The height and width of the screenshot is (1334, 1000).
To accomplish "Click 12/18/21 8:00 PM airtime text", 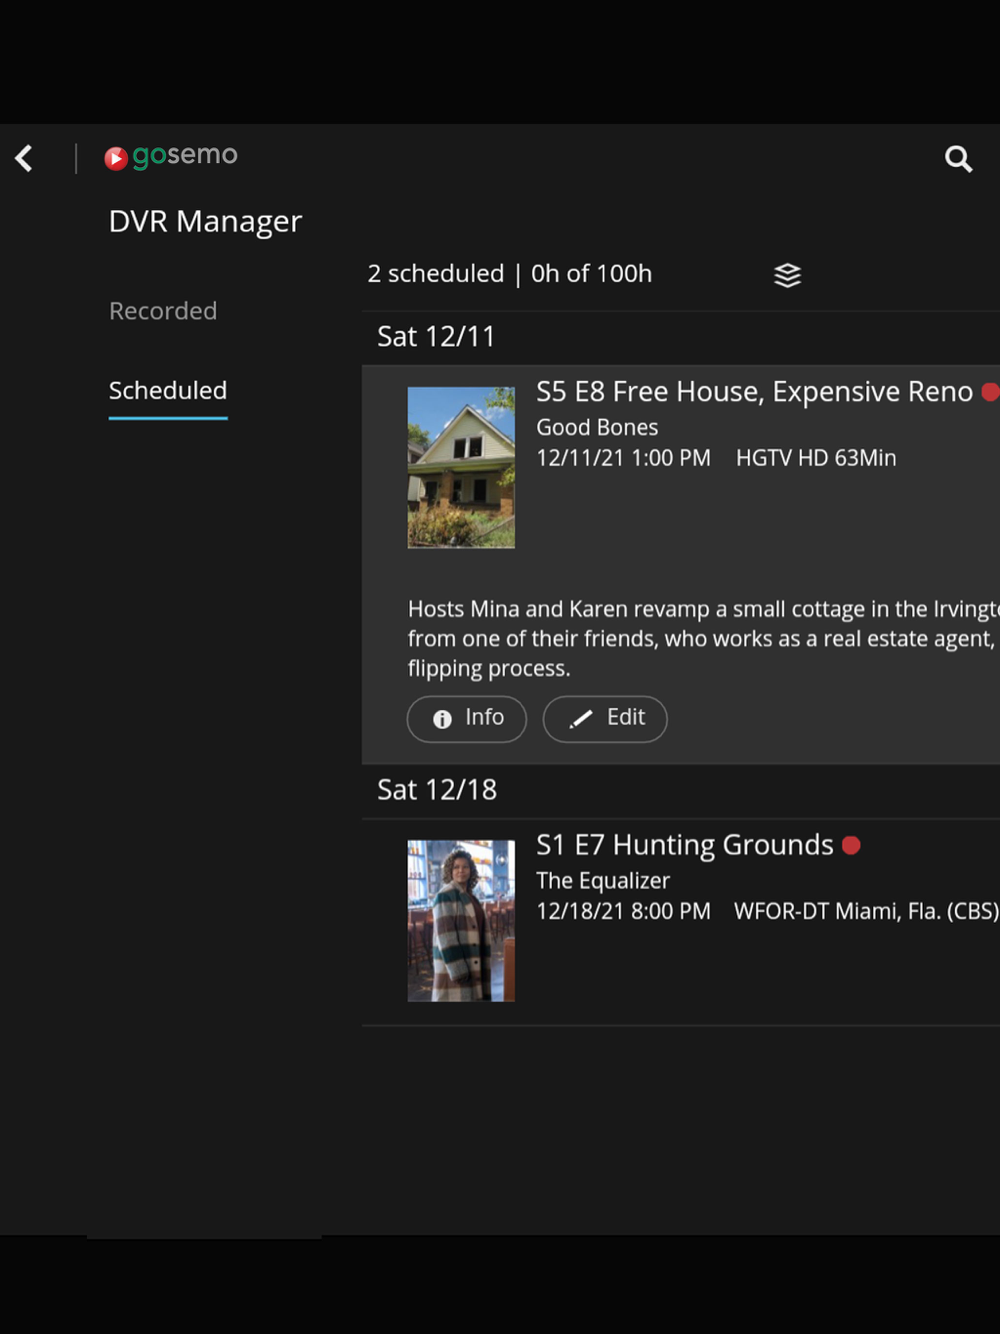I will coord(623,911).
